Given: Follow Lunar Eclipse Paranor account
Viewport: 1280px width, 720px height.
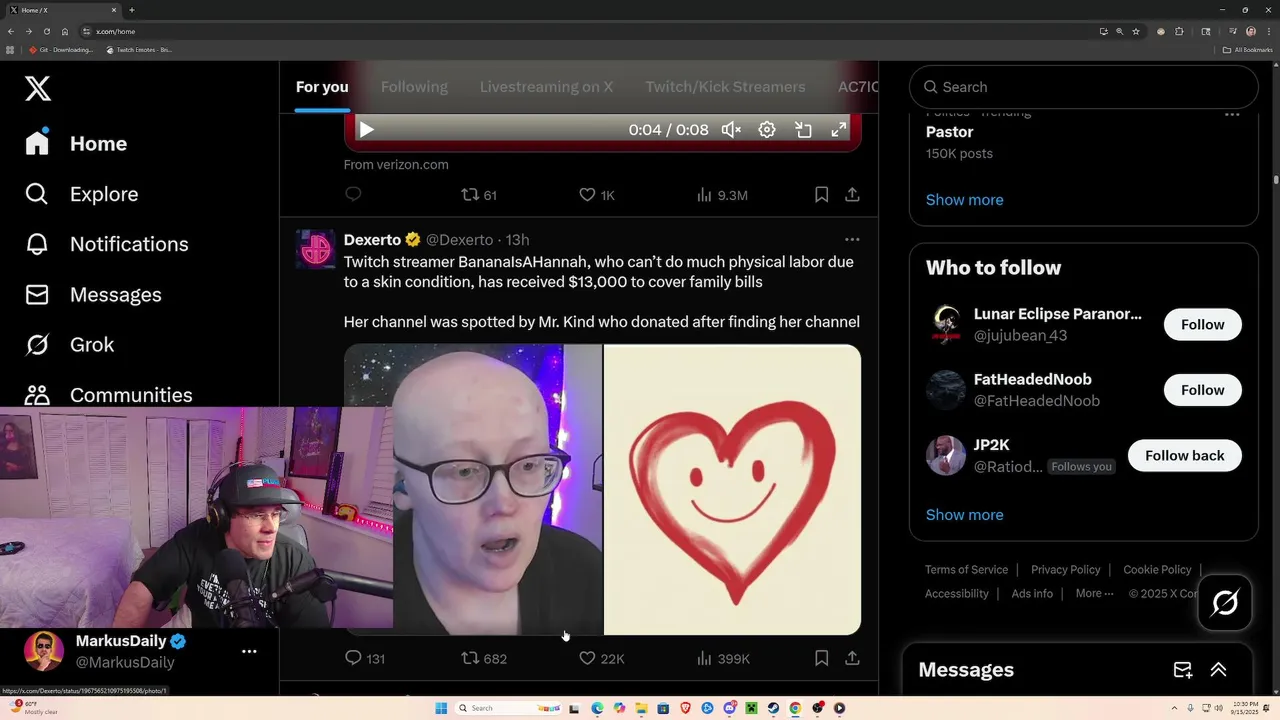Looking at the screenshot, I should tap(1202, 324).
